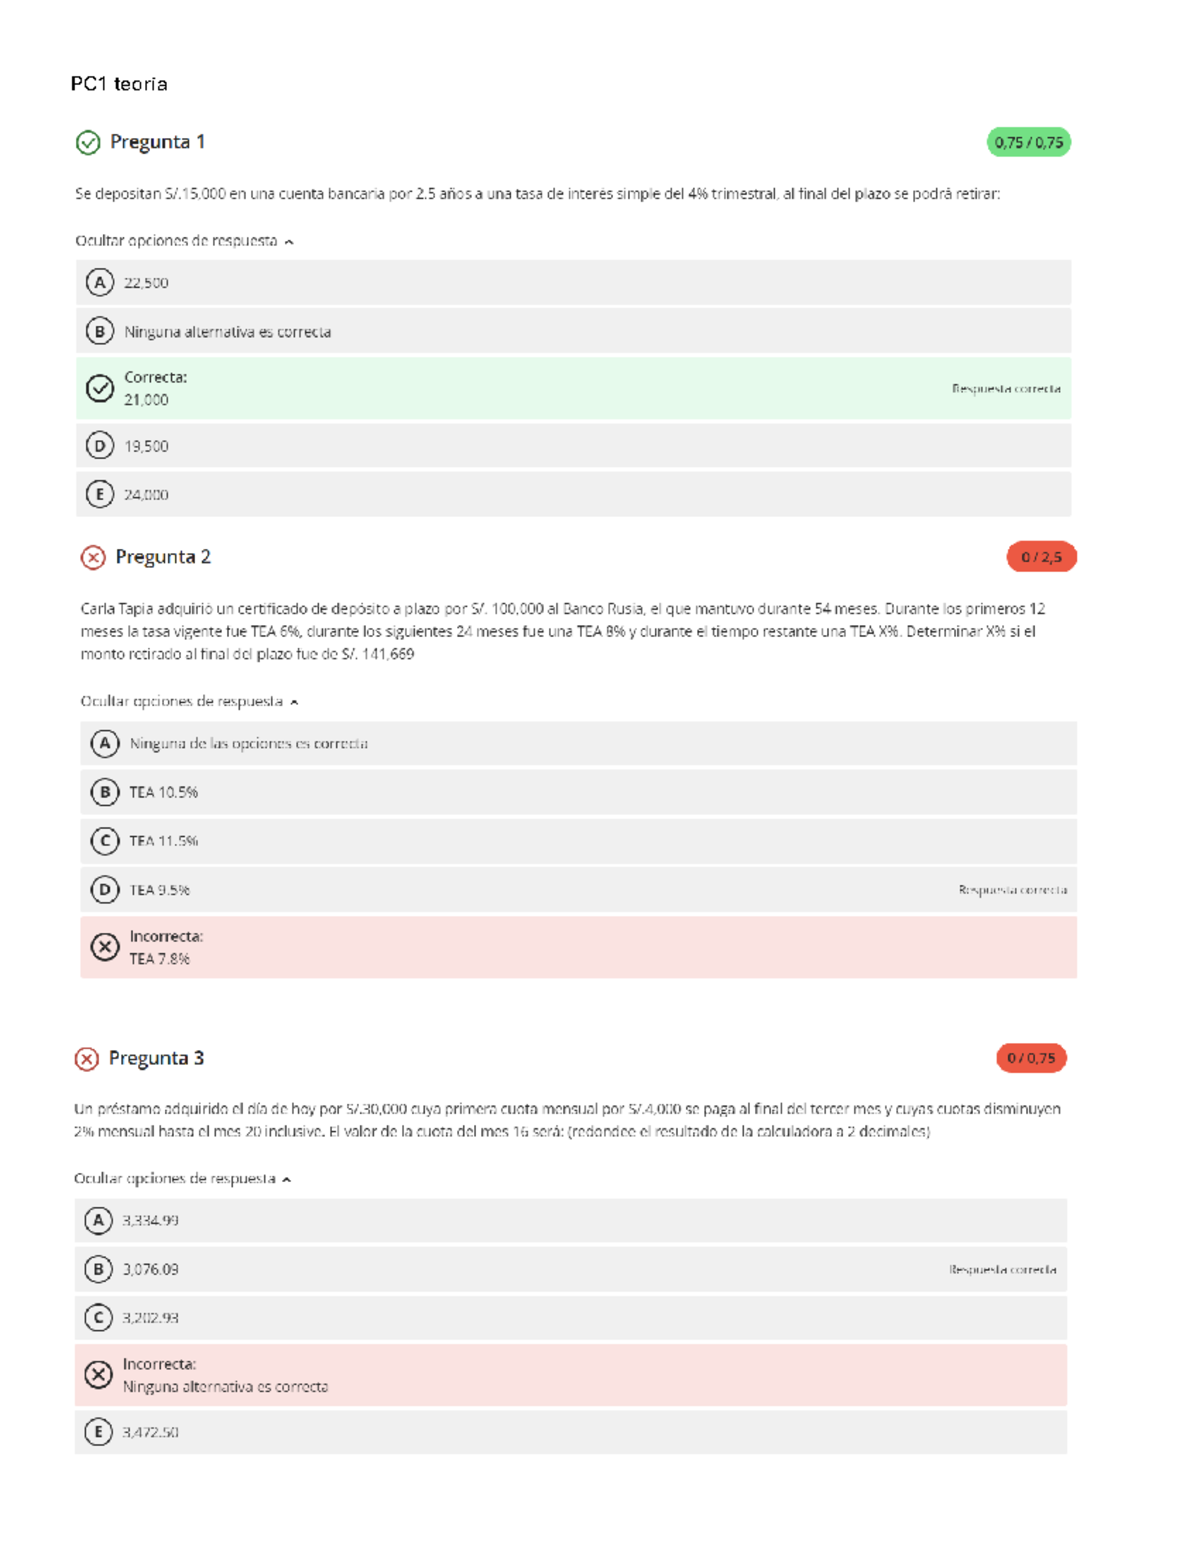Click the red X icon beside Pregunta 3
The width and height of the screenshot is (1200, 1553).
87,1059
